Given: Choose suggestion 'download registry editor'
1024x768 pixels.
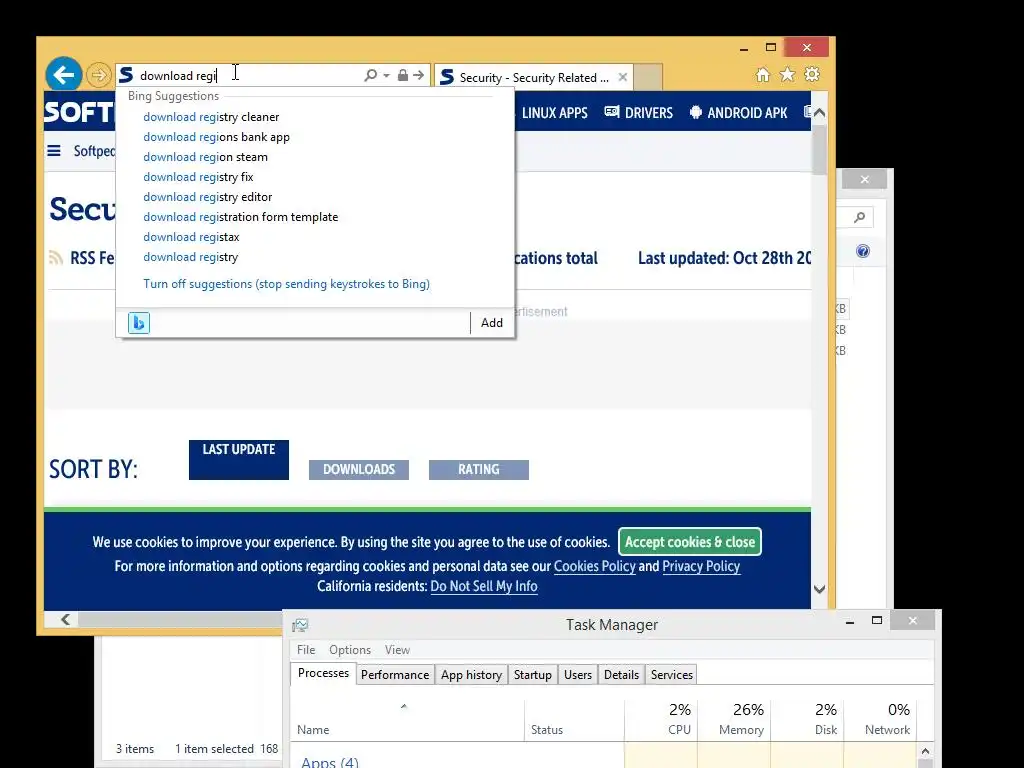Looking at the screenshot, I should (208, 197).
